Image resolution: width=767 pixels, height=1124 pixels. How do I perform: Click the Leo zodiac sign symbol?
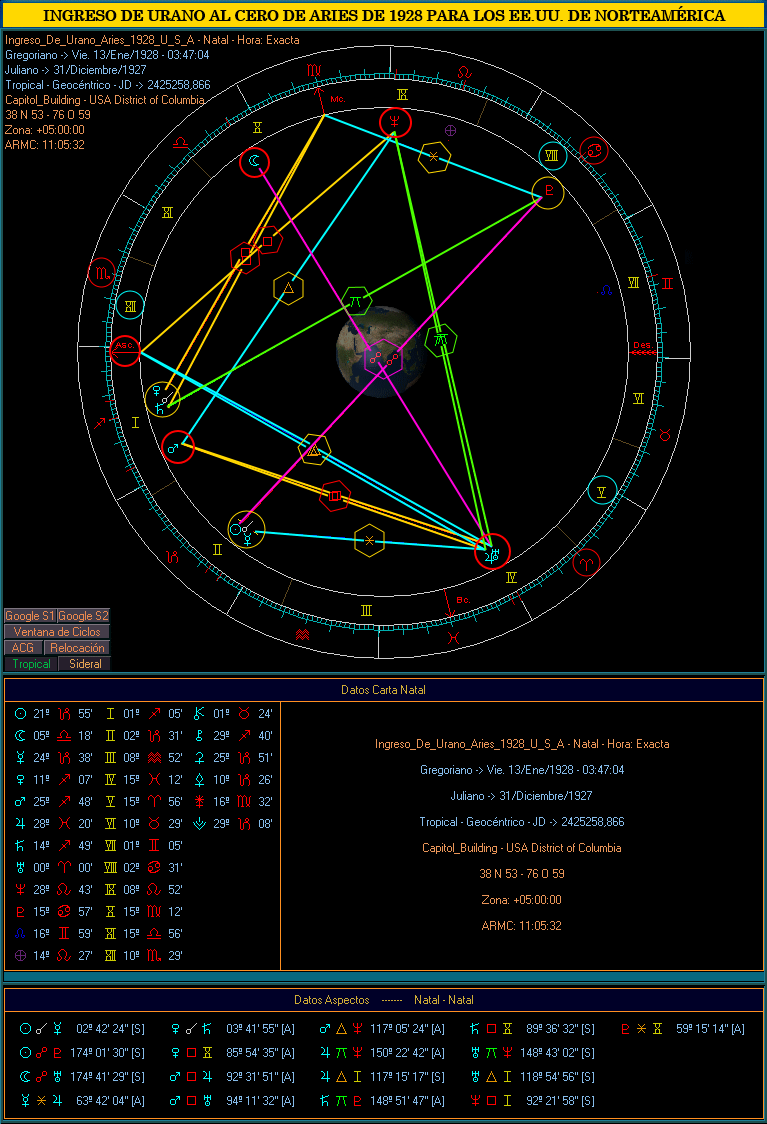coord(465,72)
